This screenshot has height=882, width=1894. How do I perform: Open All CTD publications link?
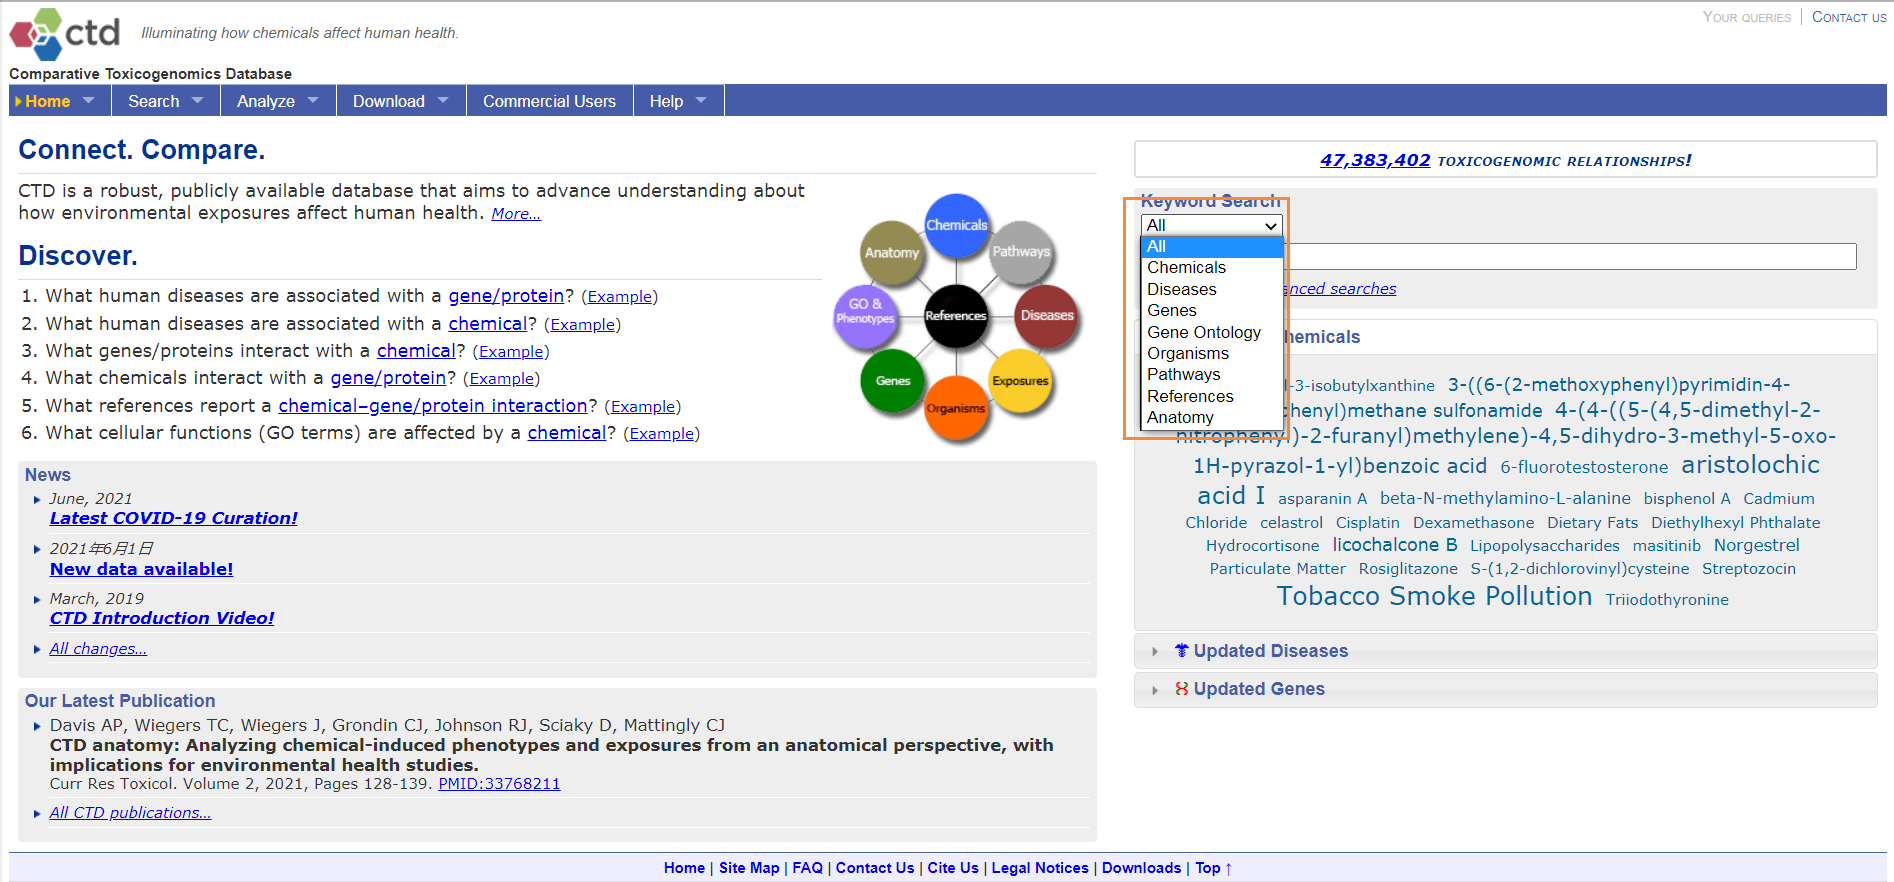[130, 813]
